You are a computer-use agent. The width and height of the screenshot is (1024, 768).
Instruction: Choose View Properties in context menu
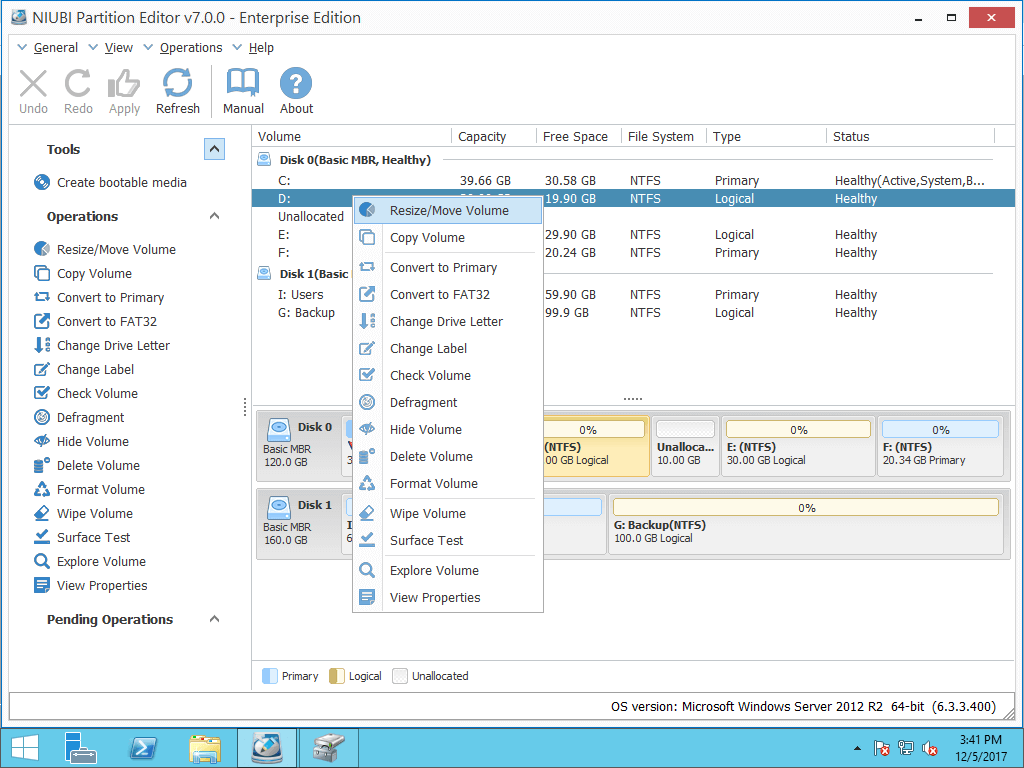coord(448,598)
